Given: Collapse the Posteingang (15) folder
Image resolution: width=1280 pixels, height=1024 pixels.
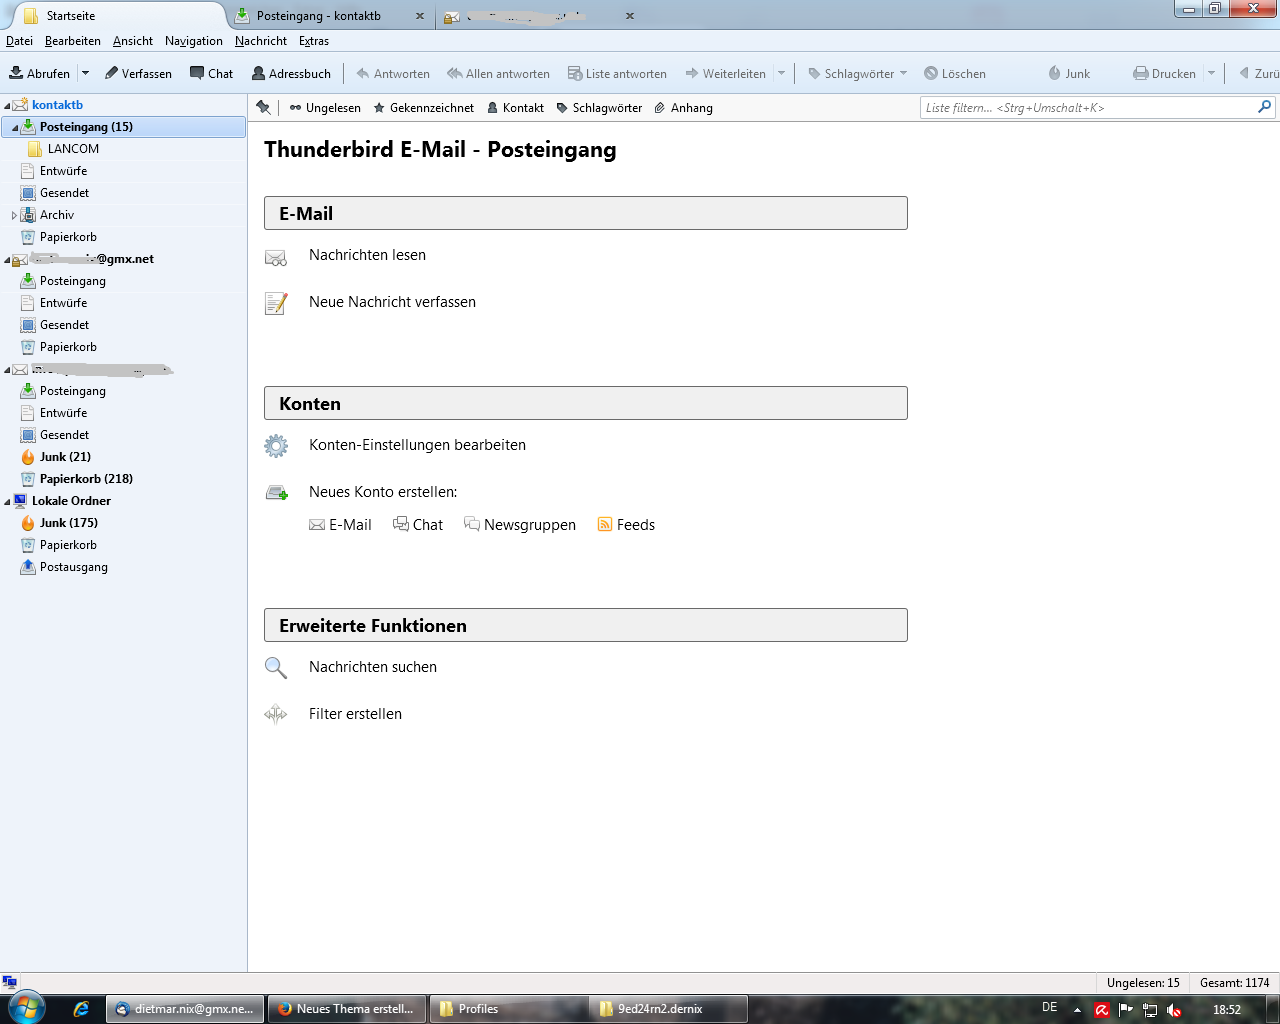Looking at the screenshot, I should tap(15, 128).
